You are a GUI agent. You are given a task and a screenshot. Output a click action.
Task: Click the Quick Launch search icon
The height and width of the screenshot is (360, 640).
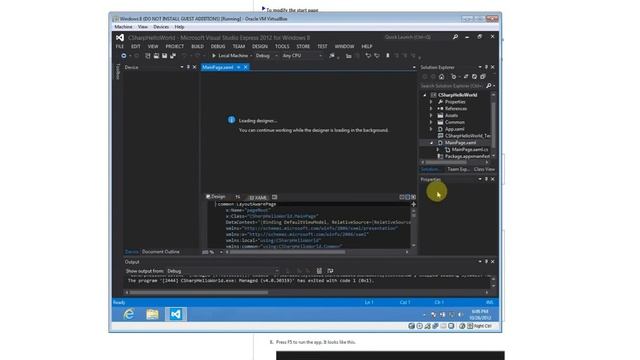pos(455,37)
